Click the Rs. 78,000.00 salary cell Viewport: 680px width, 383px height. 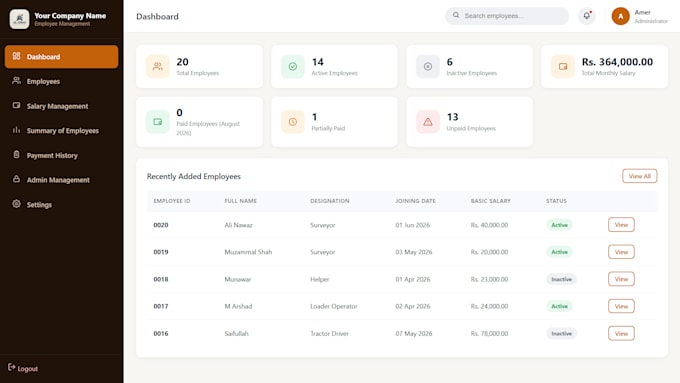(x=489, y=334)
